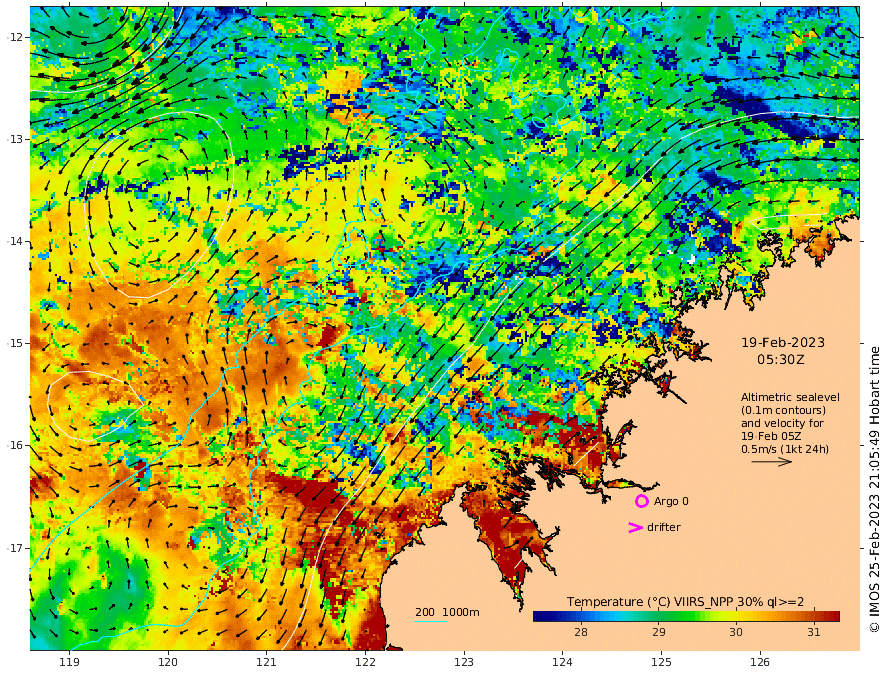
Task: Click latitude axis label -12
Action: point(14,37)
